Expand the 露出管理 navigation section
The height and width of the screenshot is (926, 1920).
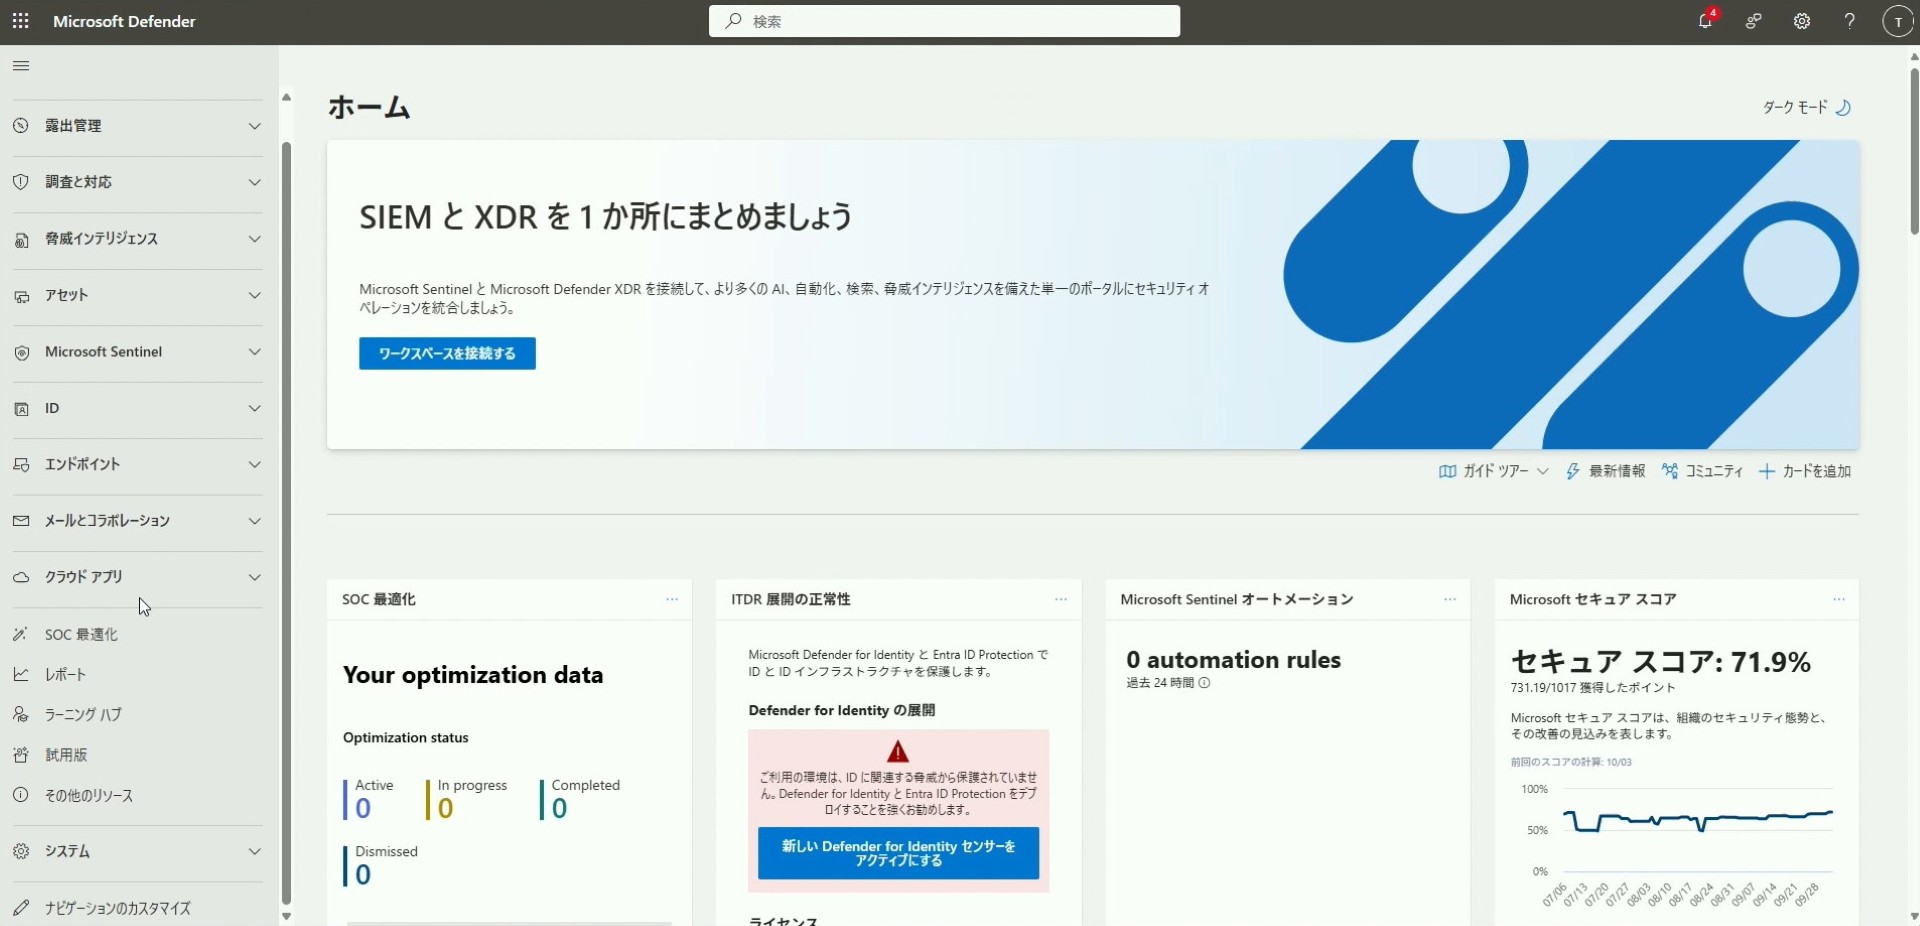coord(137,126)
